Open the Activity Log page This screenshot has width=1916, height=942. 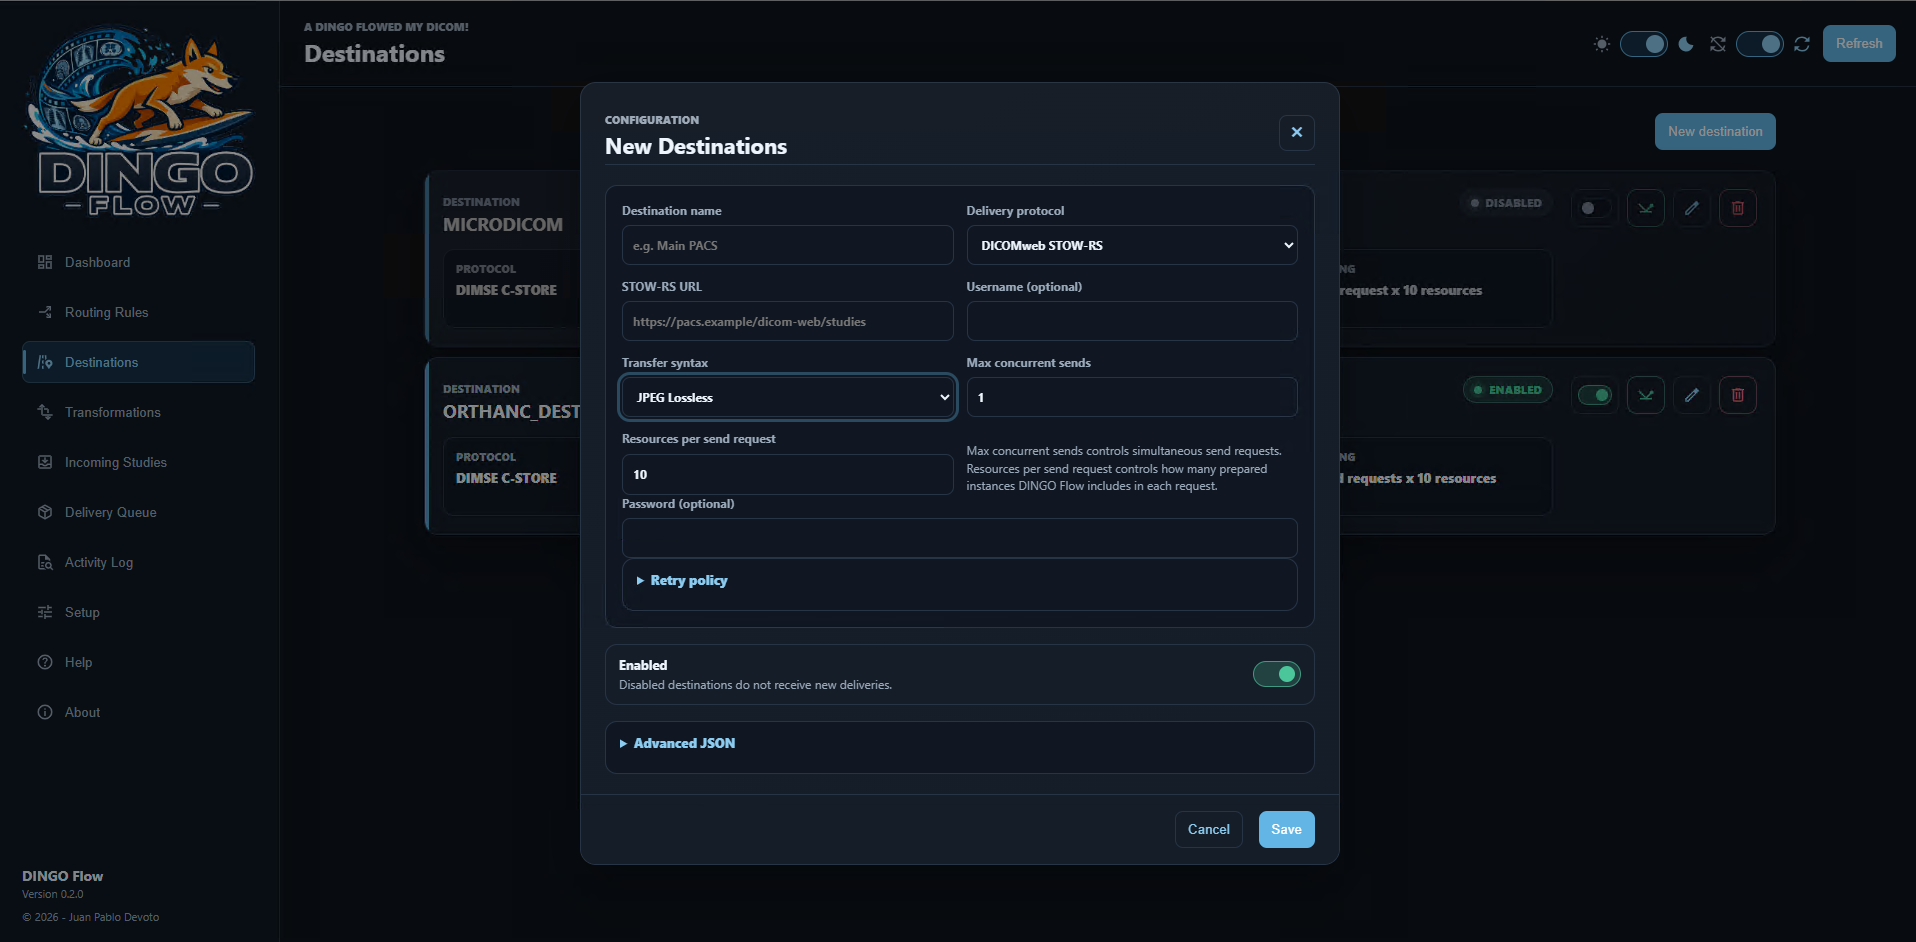point(138,562)
